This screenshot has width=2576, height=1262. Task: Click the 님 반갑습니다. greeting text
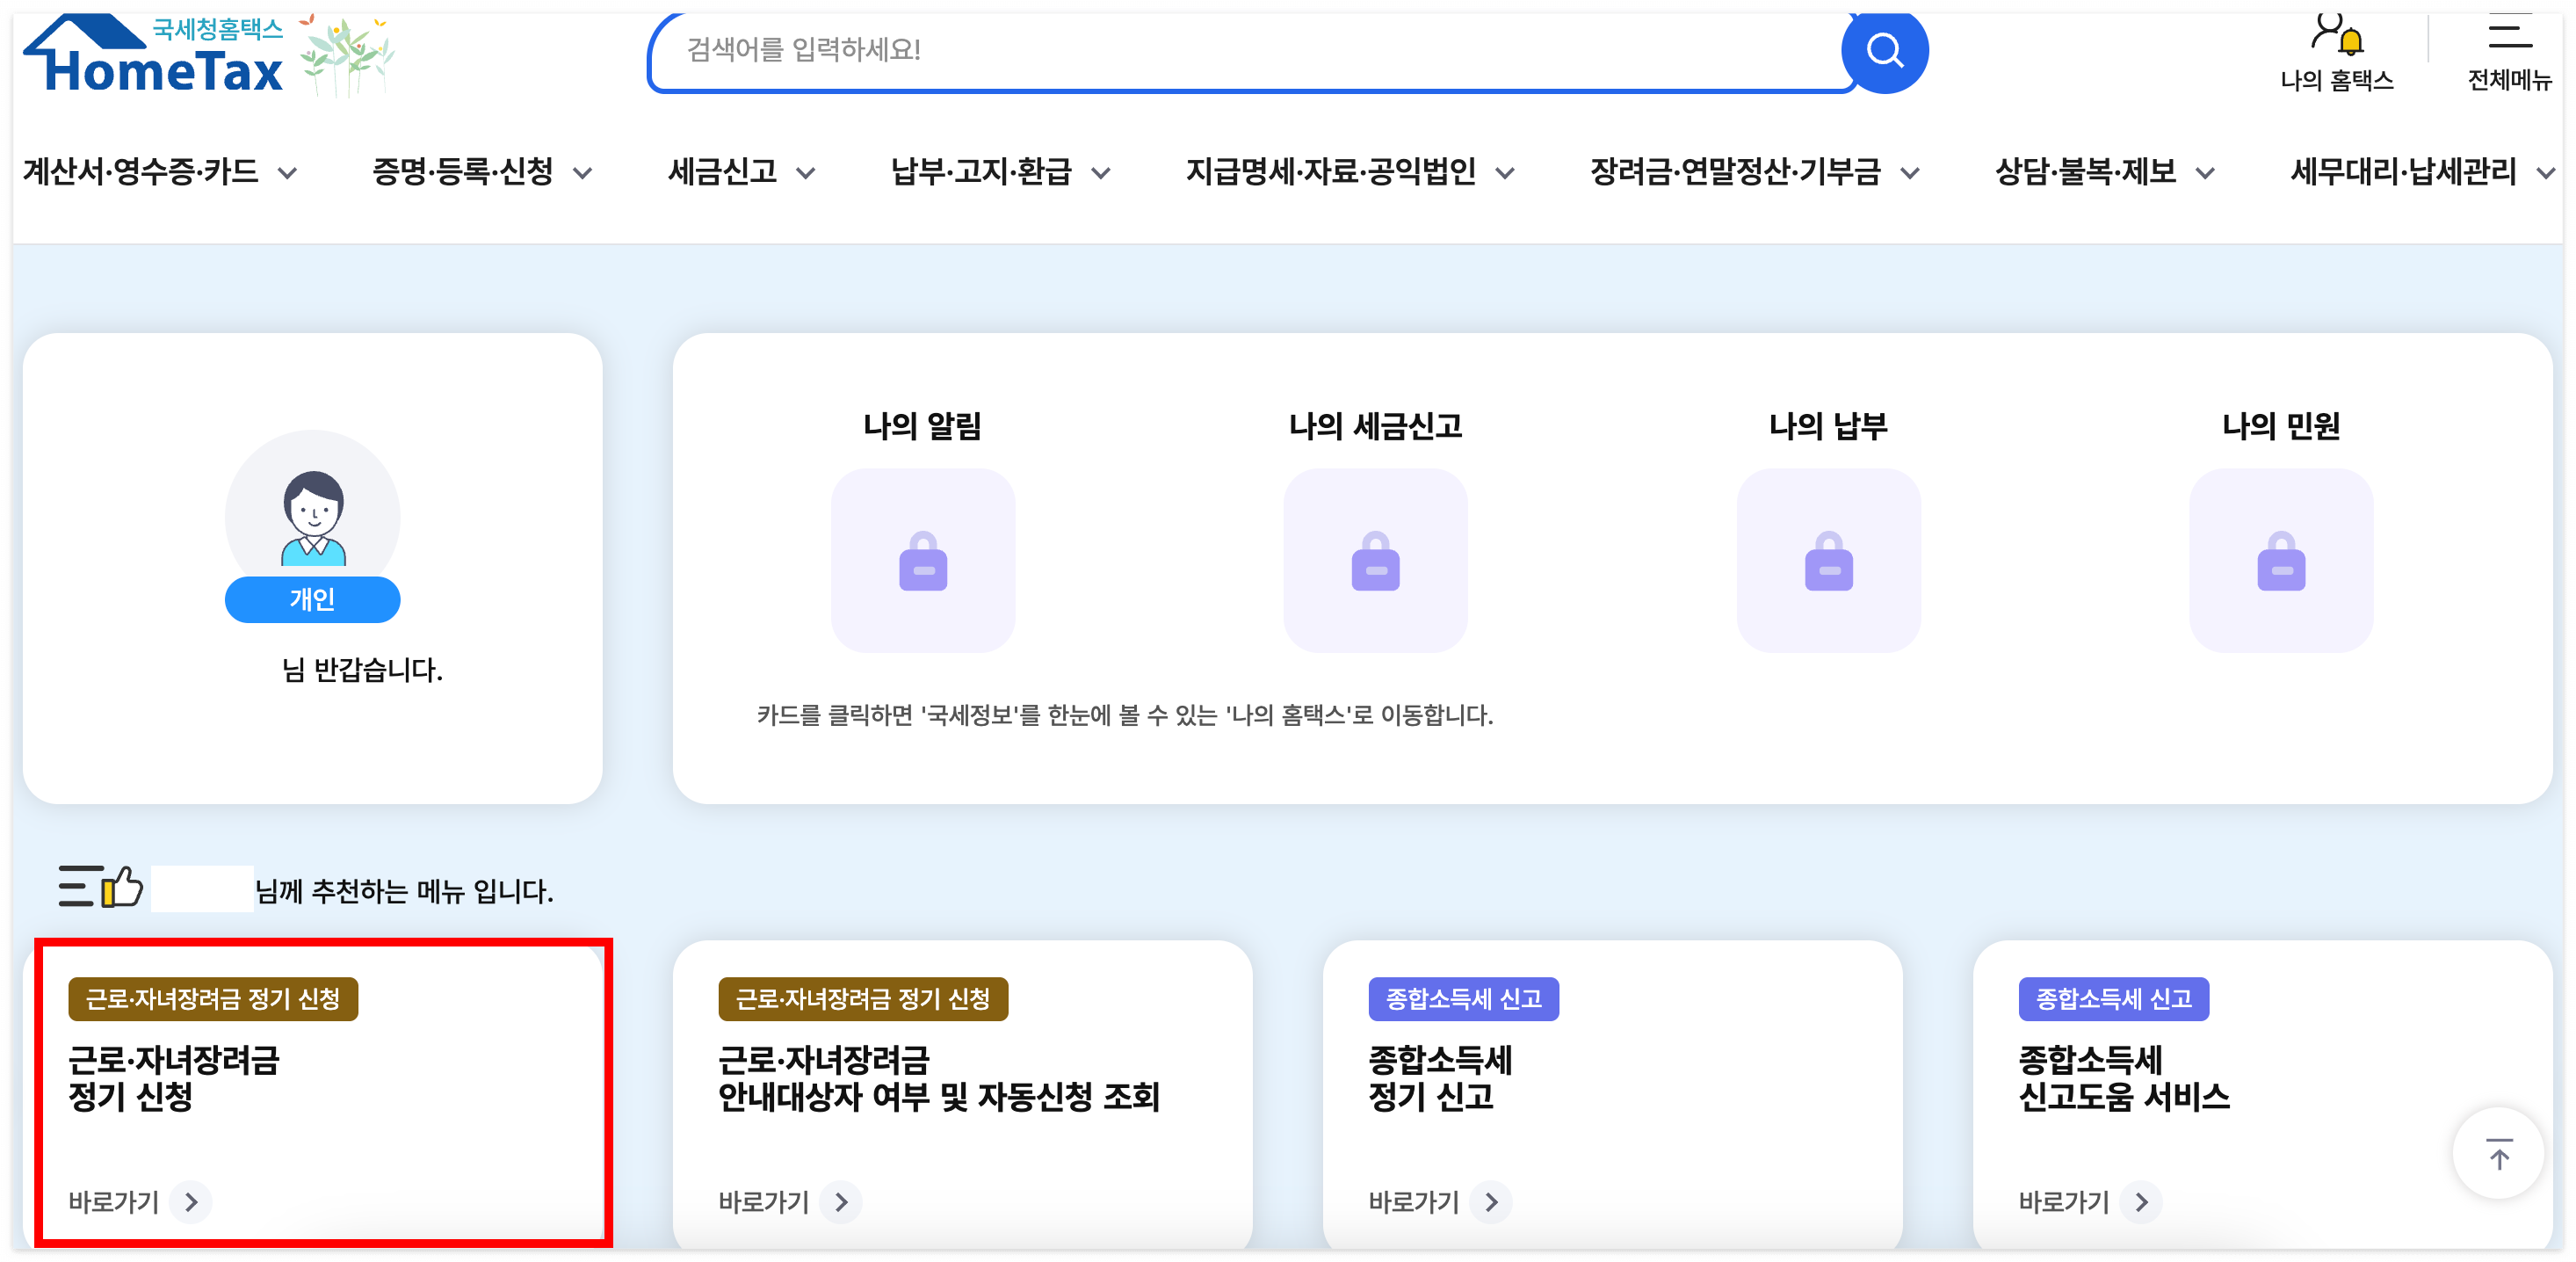coord(362,669)
